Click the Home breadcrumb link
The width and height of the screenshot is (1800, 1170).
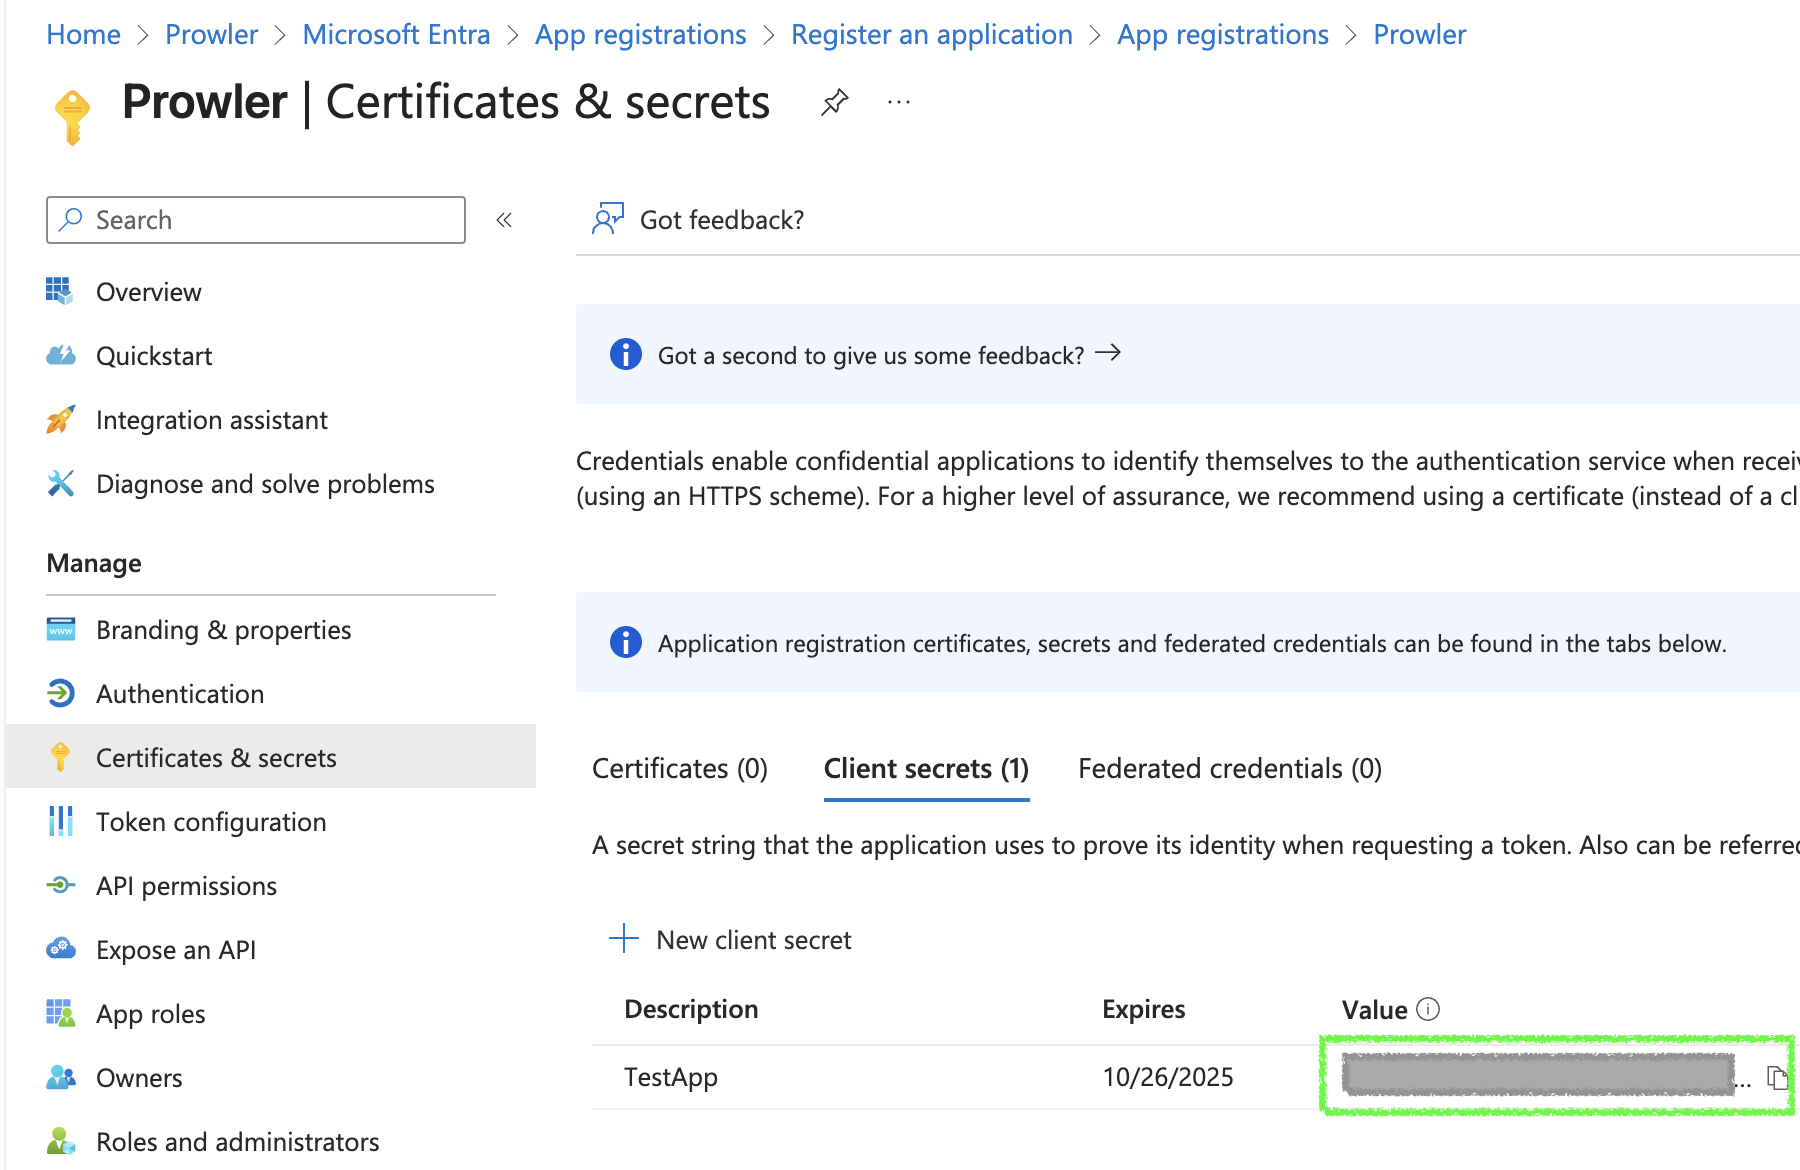tap(83, 35)
